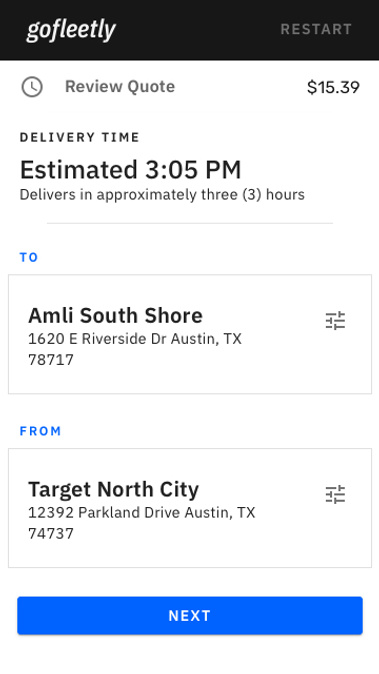Image resolution: width=379 pixels, height=674 pixels.
Task: Click the Amli South Shore title
Action: click(x=115, y=316)
